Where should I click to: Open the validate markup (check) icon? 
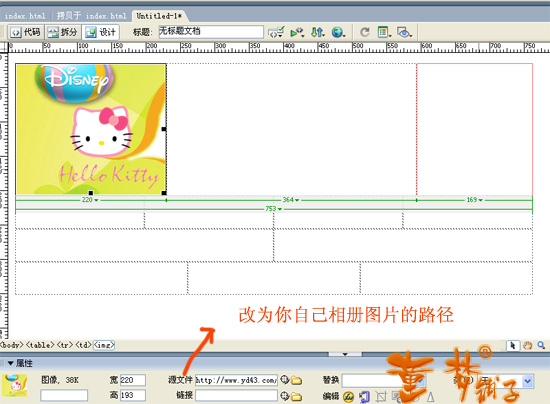[276, 32]
